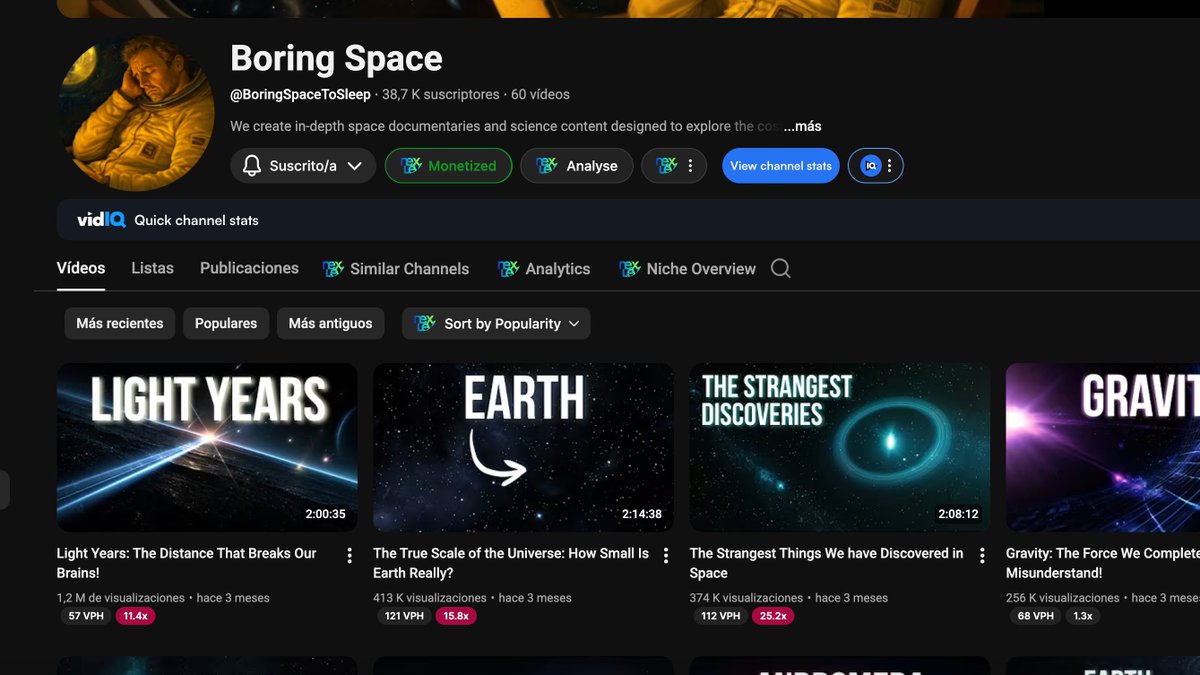Click the vidIQ logo
This screenshot has height=675, width=1200.
click(x=101, y=220)
